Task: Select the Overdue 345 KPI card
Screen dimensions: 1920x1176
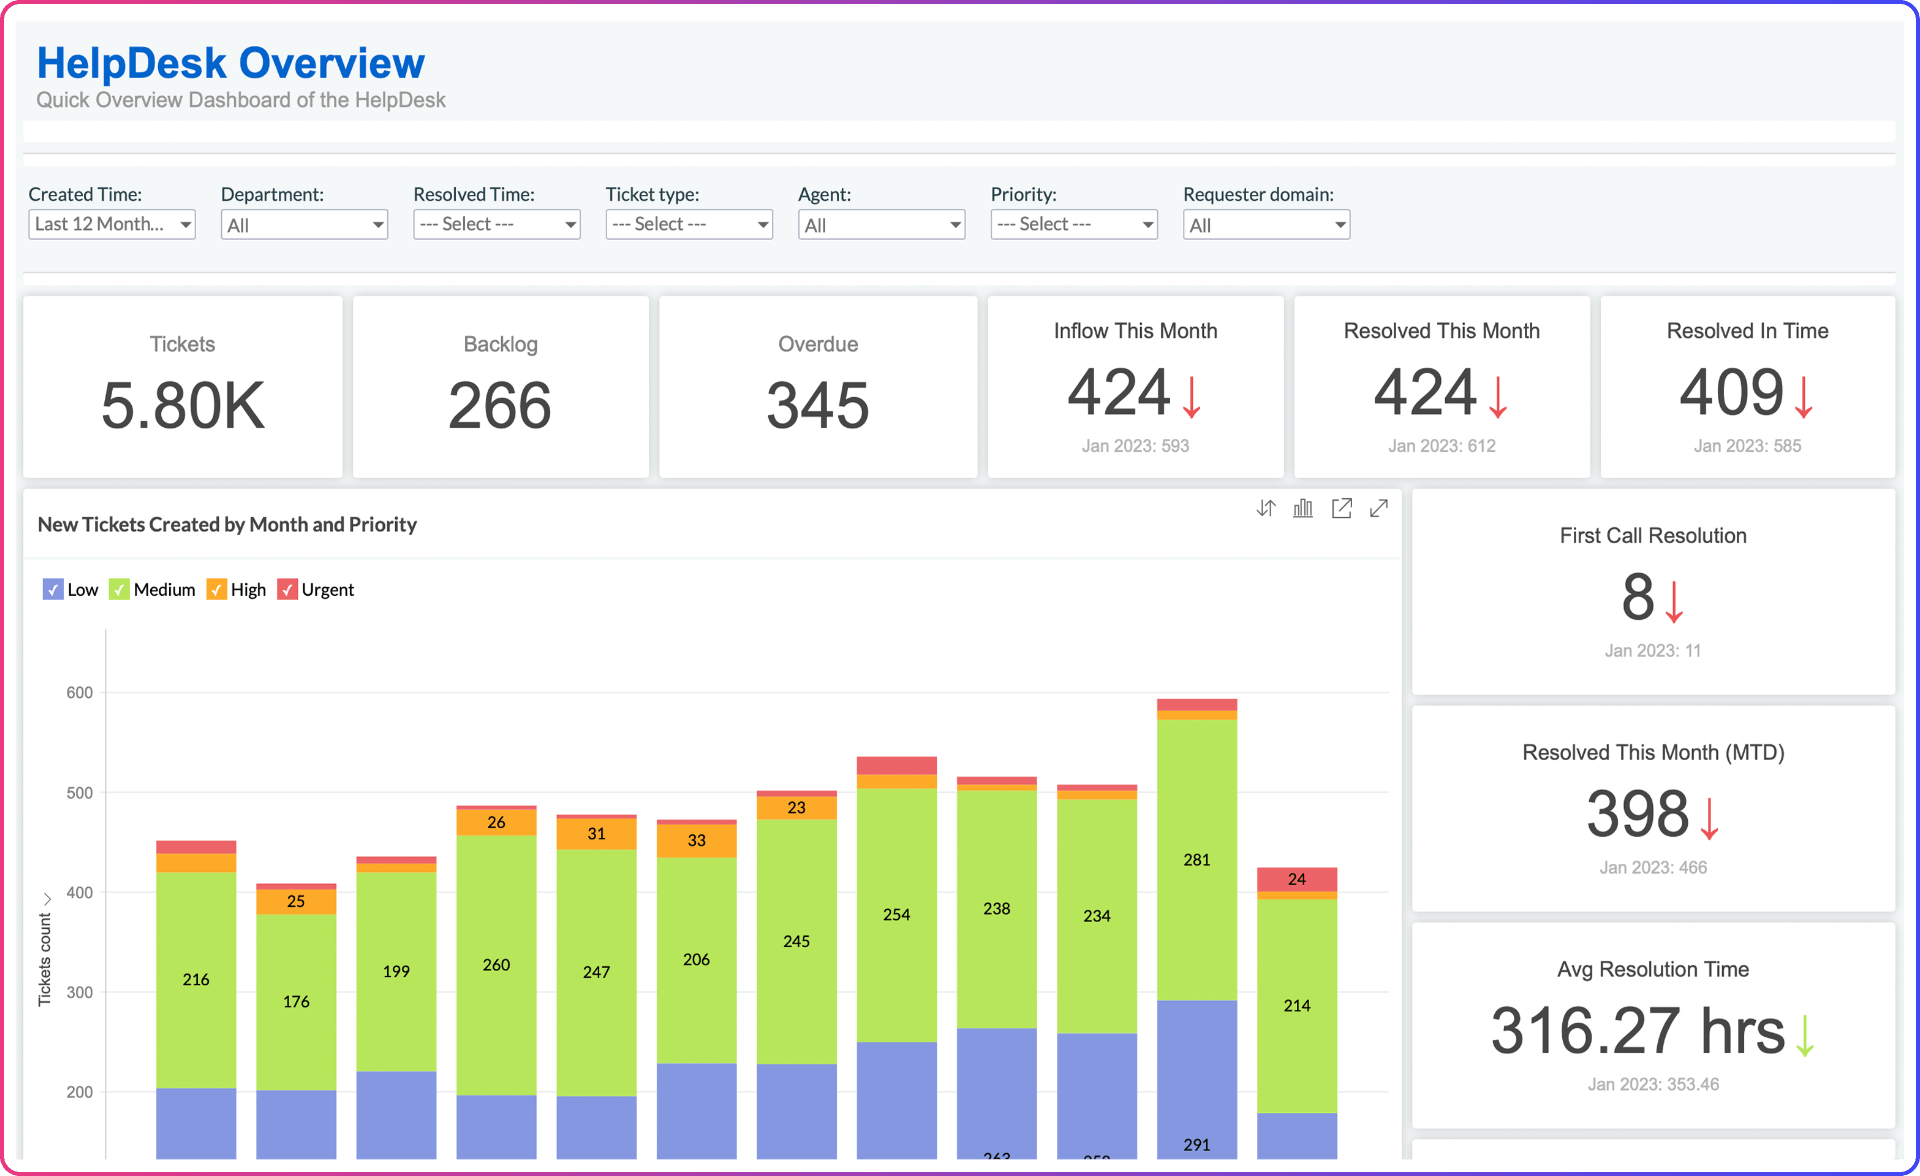Action: (818, 387)
